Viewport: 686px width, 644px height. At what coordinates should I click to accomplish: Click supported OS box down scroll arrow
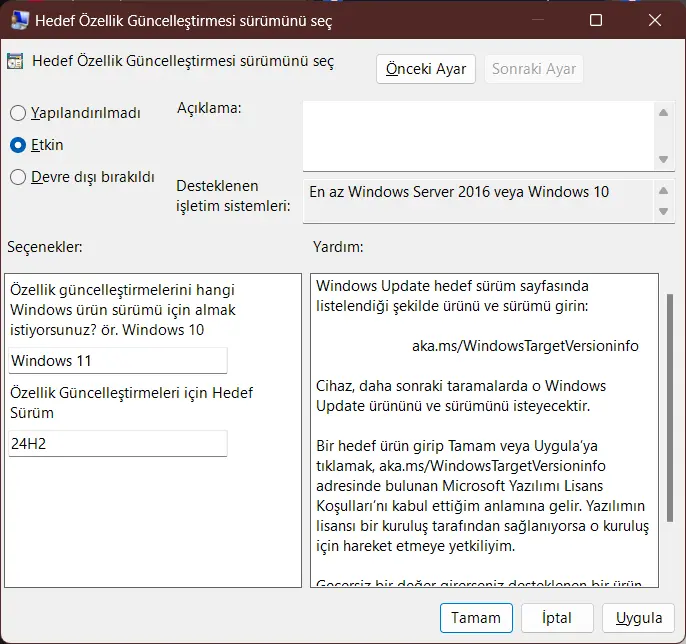point(664,211)
